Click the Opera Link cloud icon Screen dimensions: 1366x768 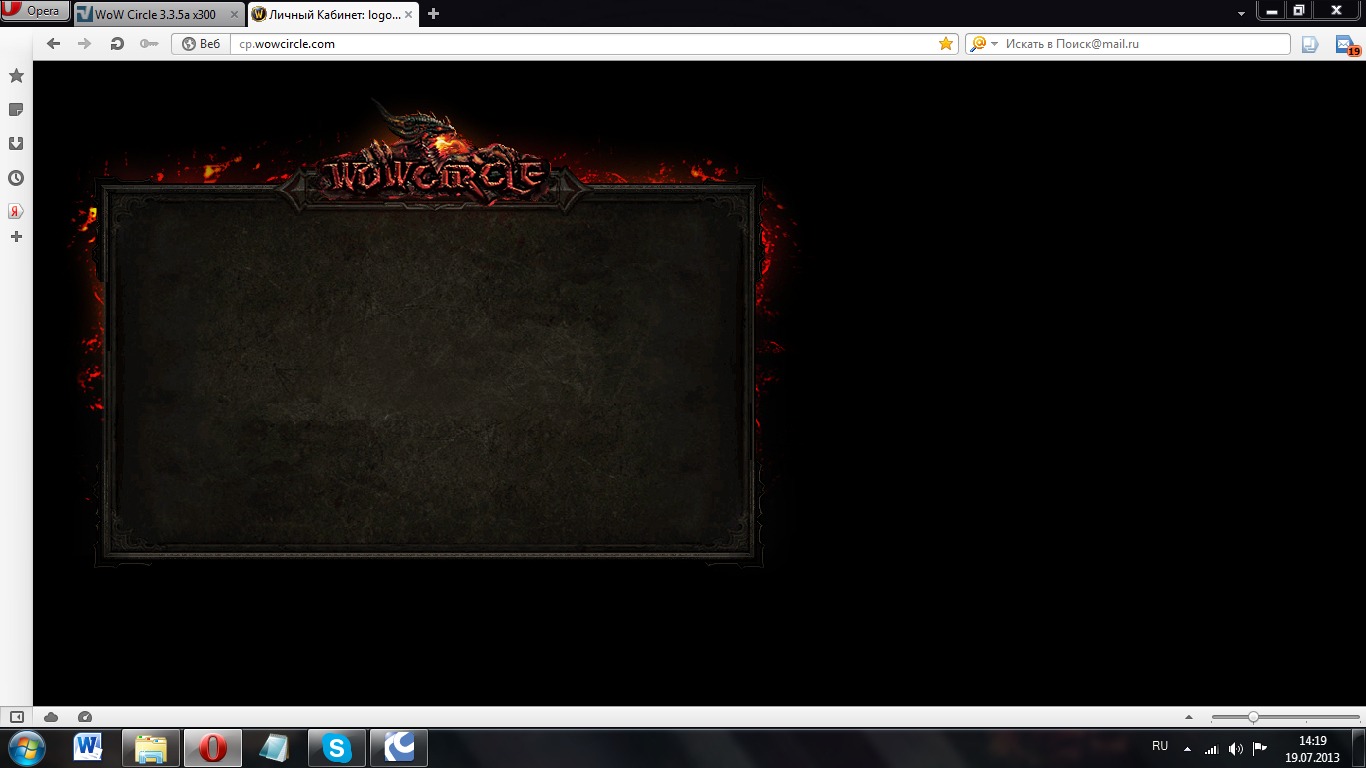(x=51, y=717)
